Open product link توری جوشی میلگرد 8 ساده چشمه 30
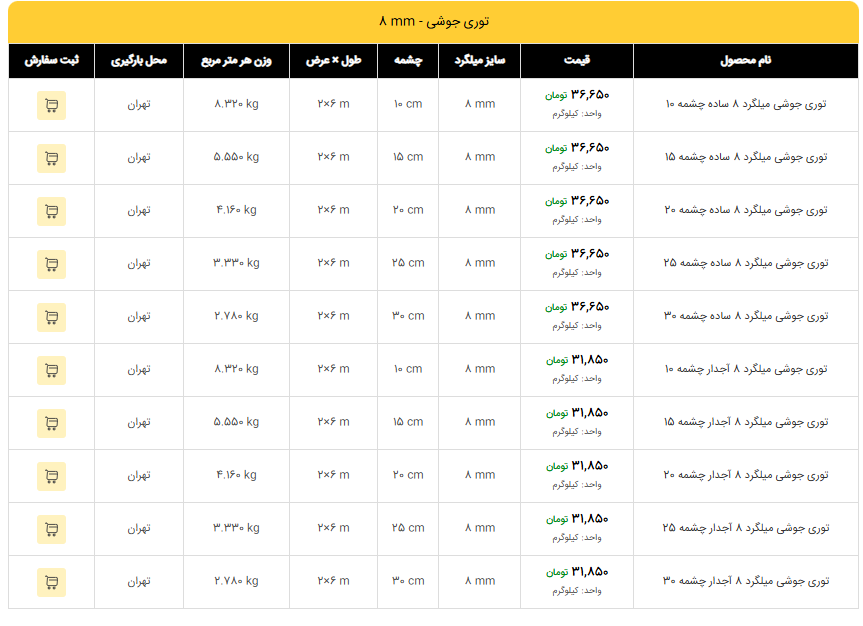 [746, 316]
